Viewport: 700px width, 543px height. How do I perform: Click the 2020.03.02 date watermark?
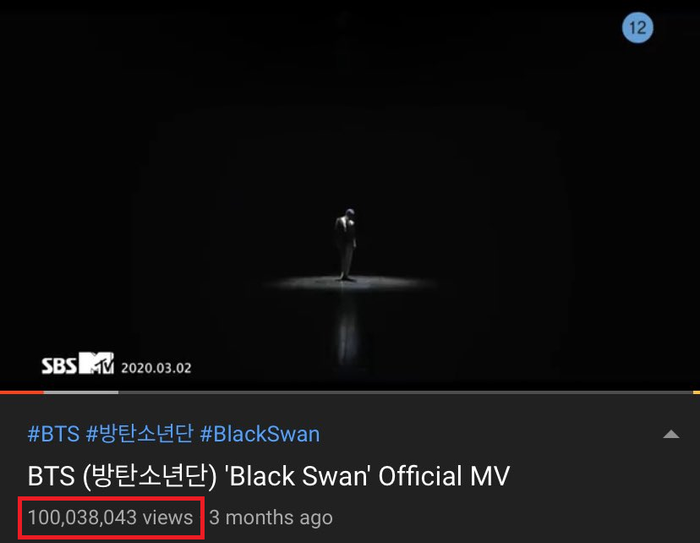click(x=156, y=368)
